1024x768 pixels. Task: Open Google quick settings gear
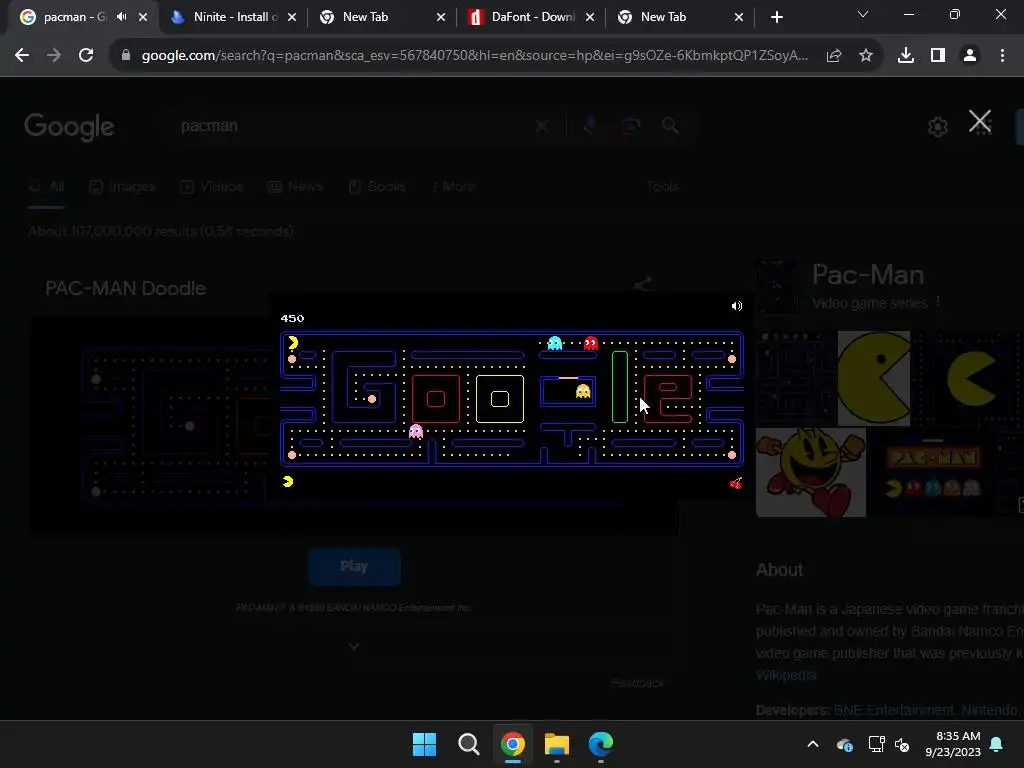click(938, 127)
